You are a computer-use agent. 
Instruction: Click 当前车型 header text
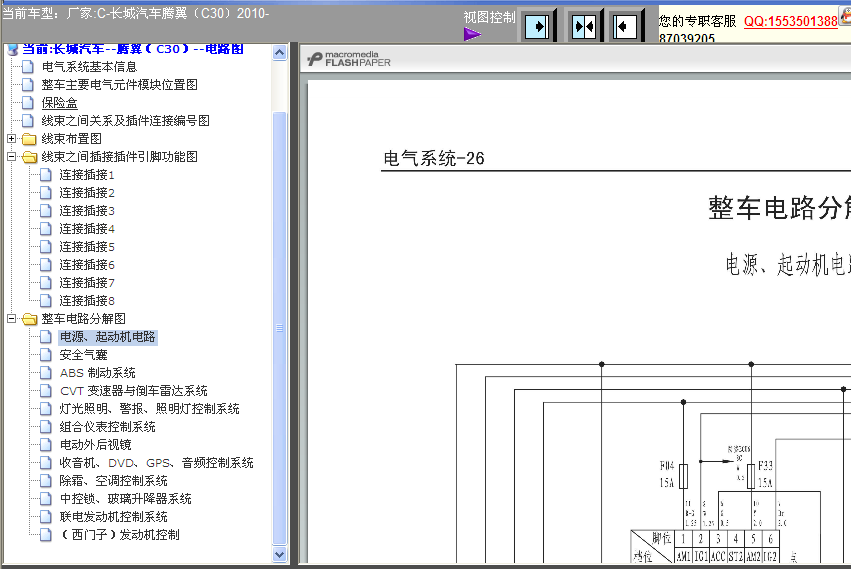pos(136,13)
